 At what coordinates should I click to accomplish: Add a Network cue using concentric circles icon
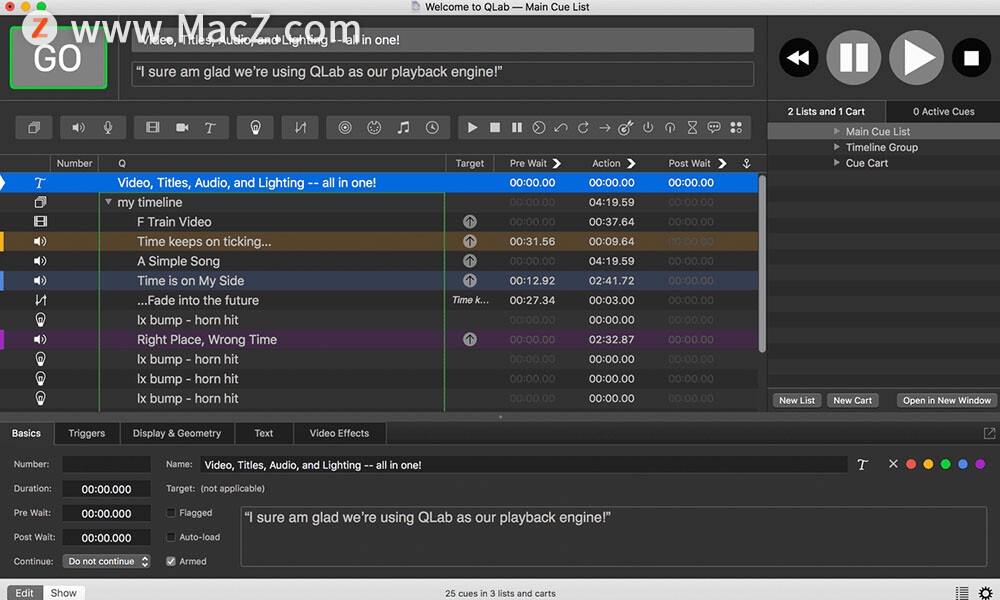pyautogui.click(x=345, y=128)
